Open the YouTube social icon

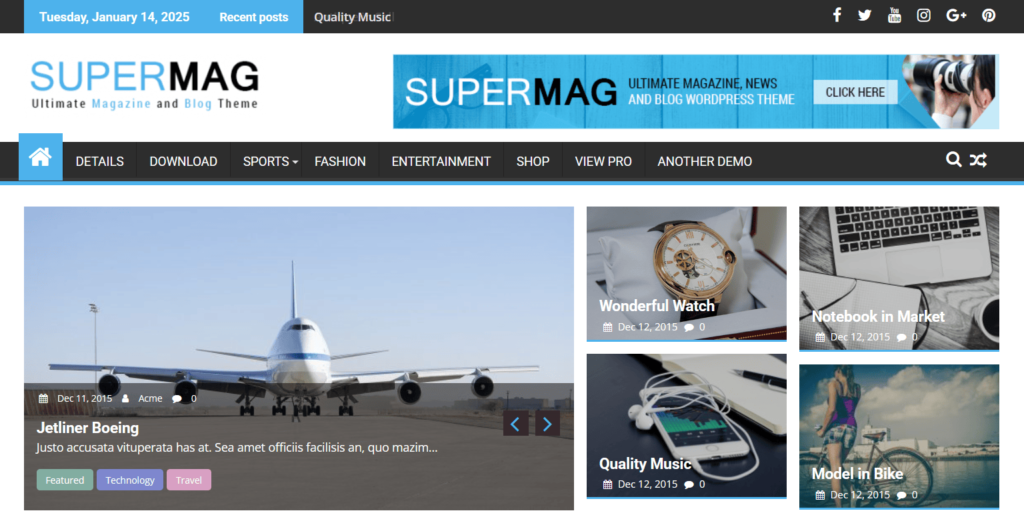coord(894,15)
